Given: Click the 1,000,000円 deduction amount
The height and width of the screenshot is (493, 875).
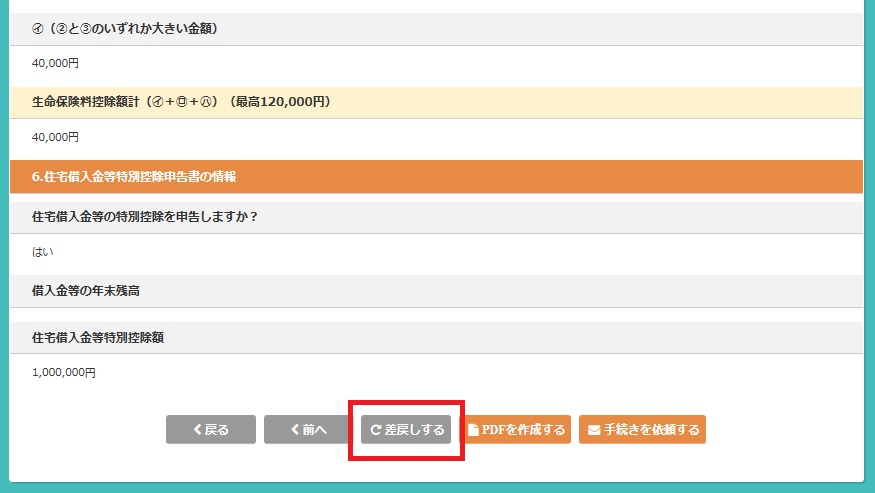Looking at the screenshot, I should click(x=64, y=373).
